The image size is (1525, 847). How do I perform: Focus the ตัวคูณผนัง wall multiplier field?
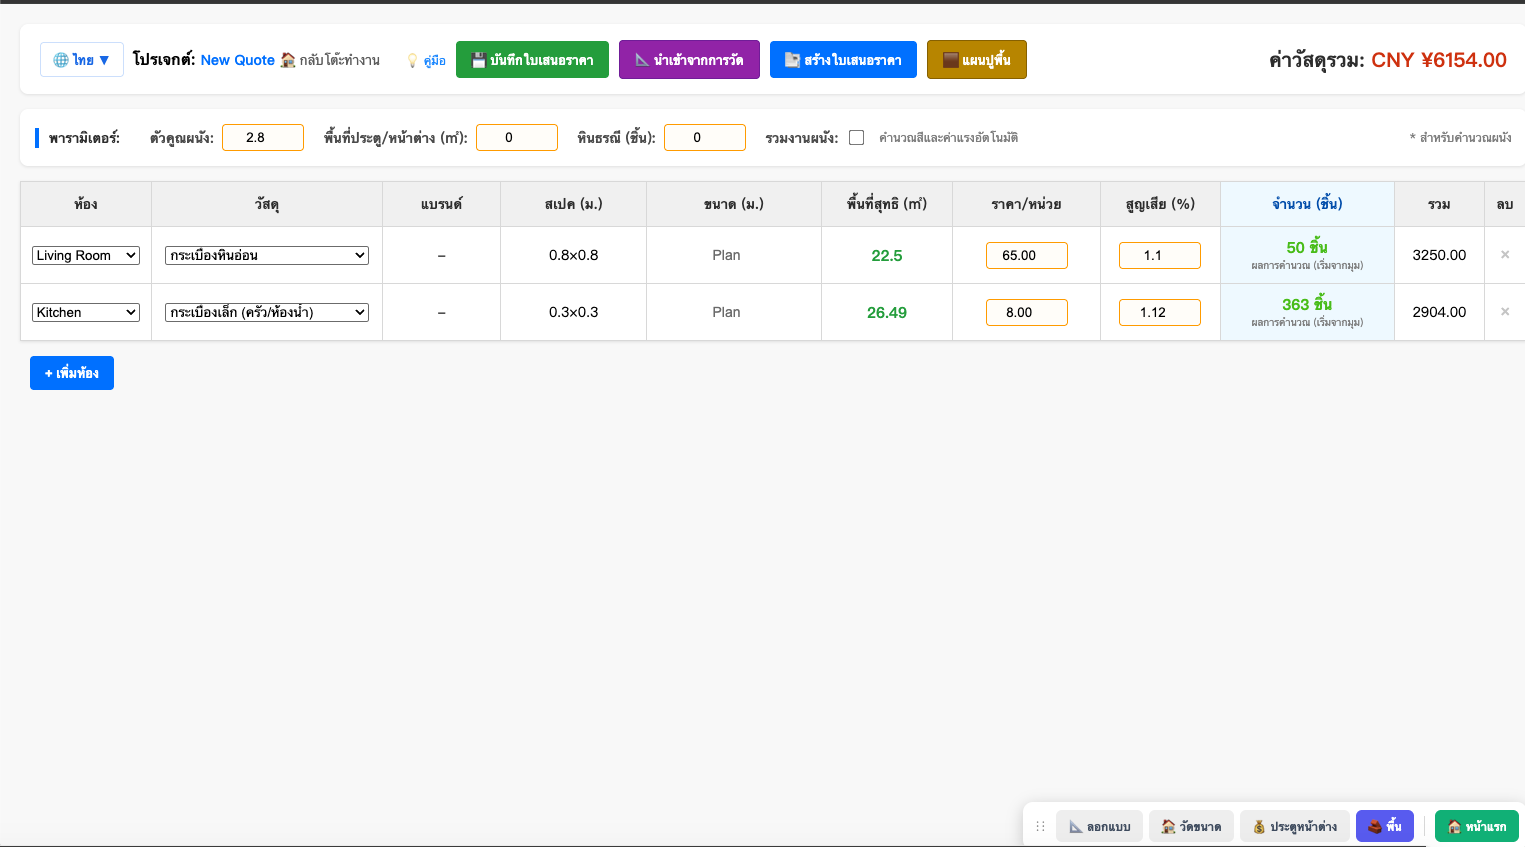(x=263, y=138)
